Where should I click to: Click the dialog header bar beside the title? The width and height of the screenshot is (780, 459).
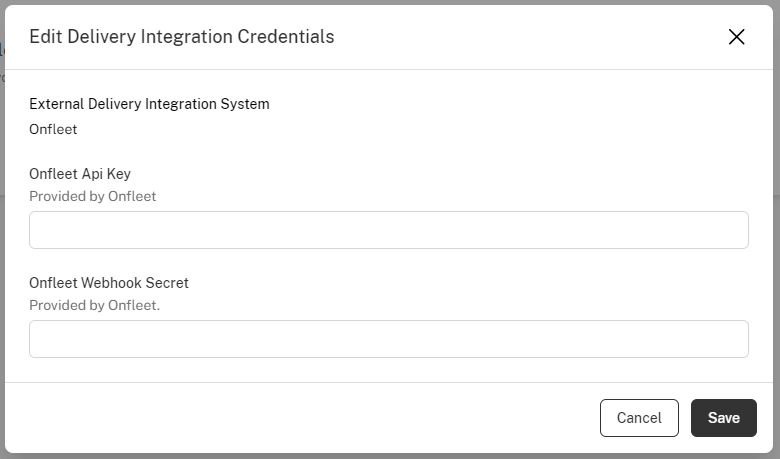click(x=520, y=37)
